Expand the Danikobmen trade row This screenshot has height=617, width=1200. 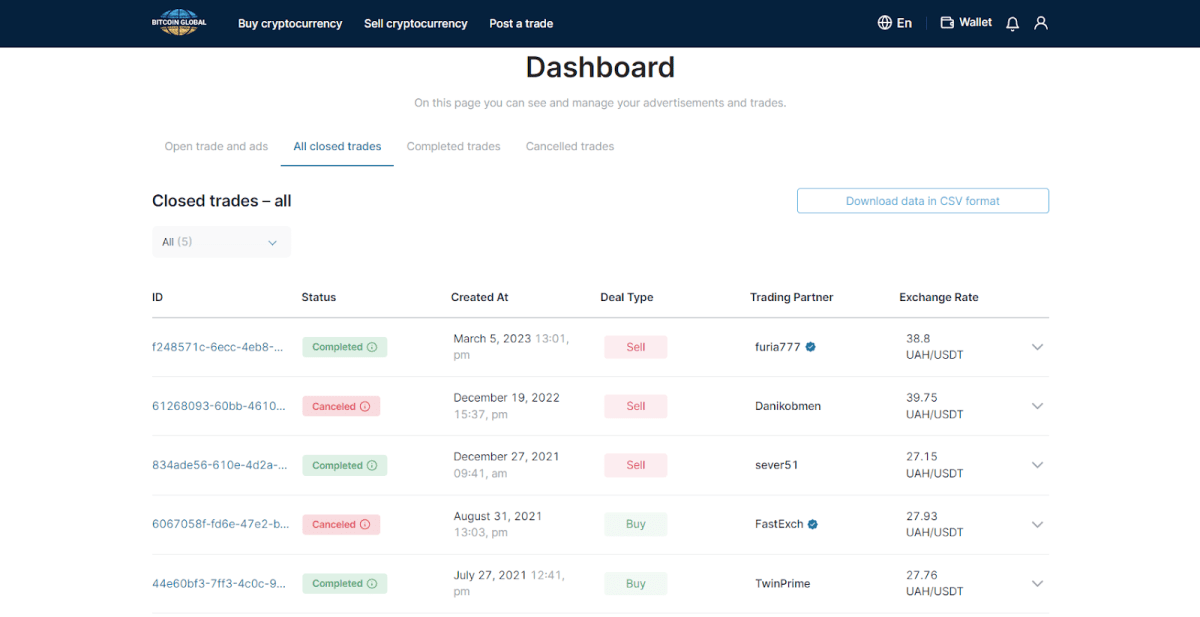(x=1037, y=406)
